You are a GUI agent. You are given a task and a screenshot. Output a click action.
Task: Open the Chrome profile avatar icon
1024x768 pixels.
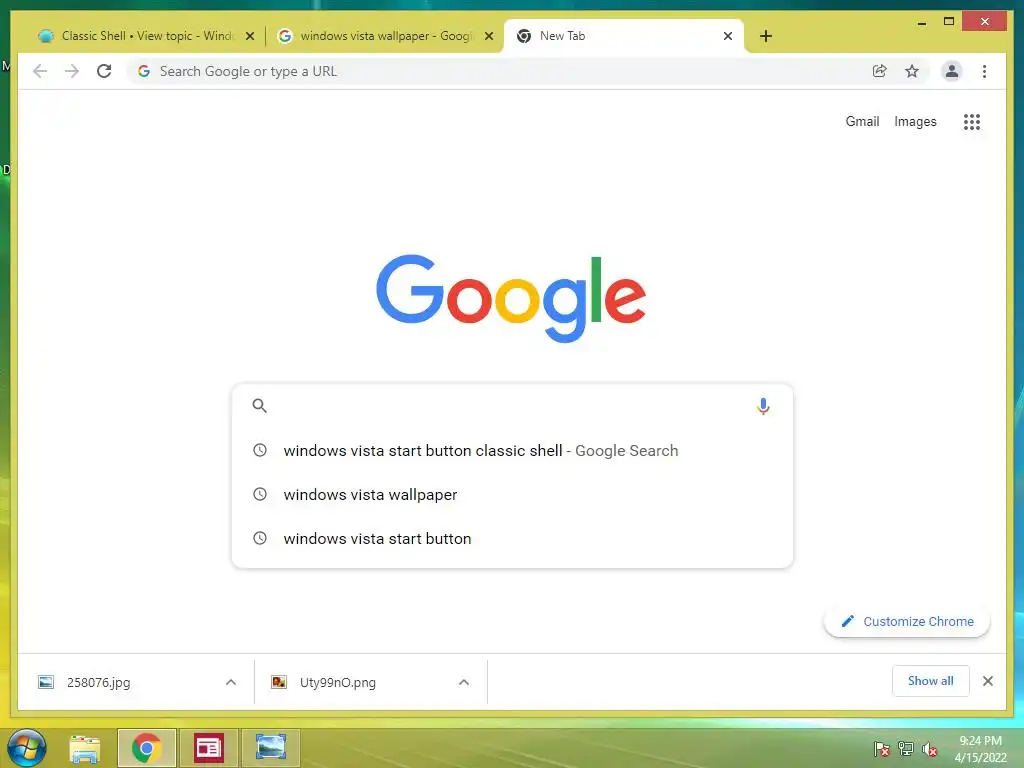tap(952, 71)
